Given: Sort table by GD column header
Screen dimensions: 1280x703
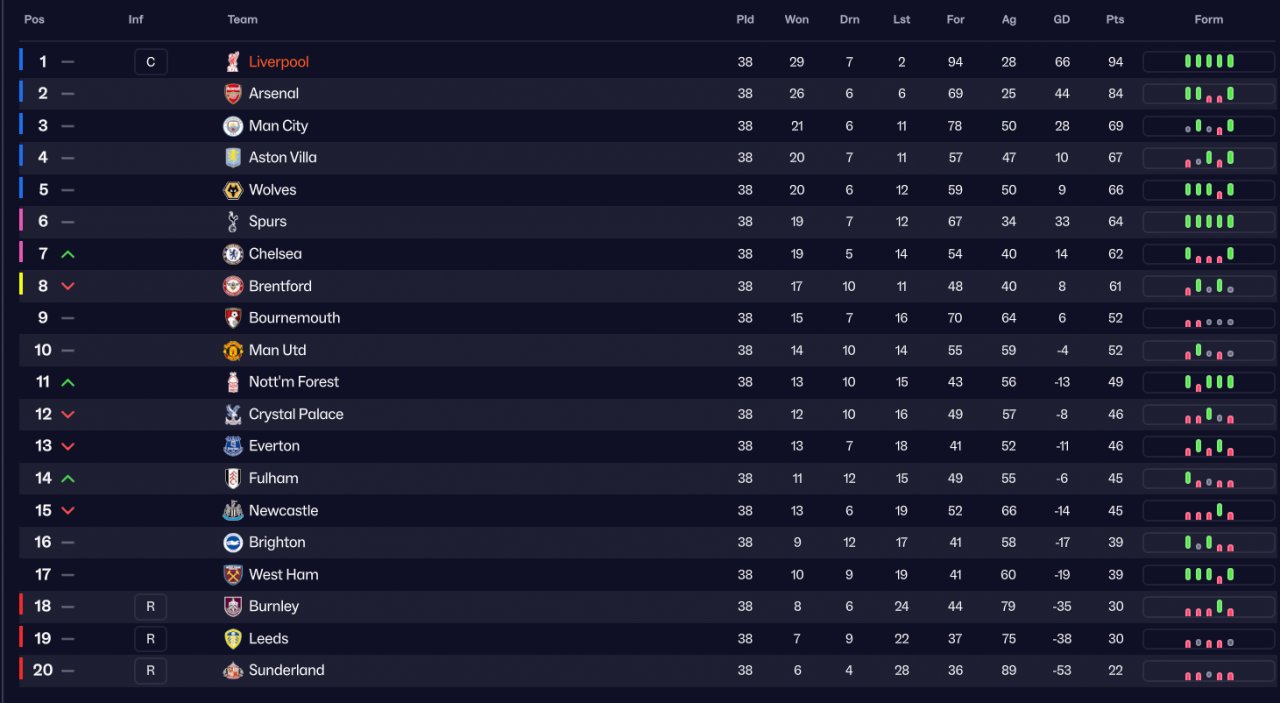Looking at the screenshot, I should [1062, 19].
